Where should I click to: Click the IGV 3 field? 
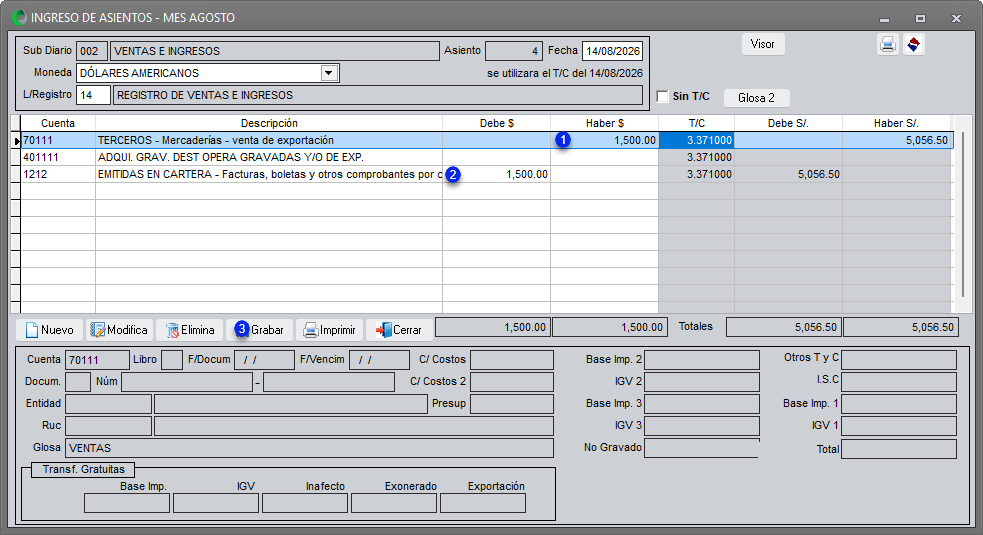click(x=702, y=426)
